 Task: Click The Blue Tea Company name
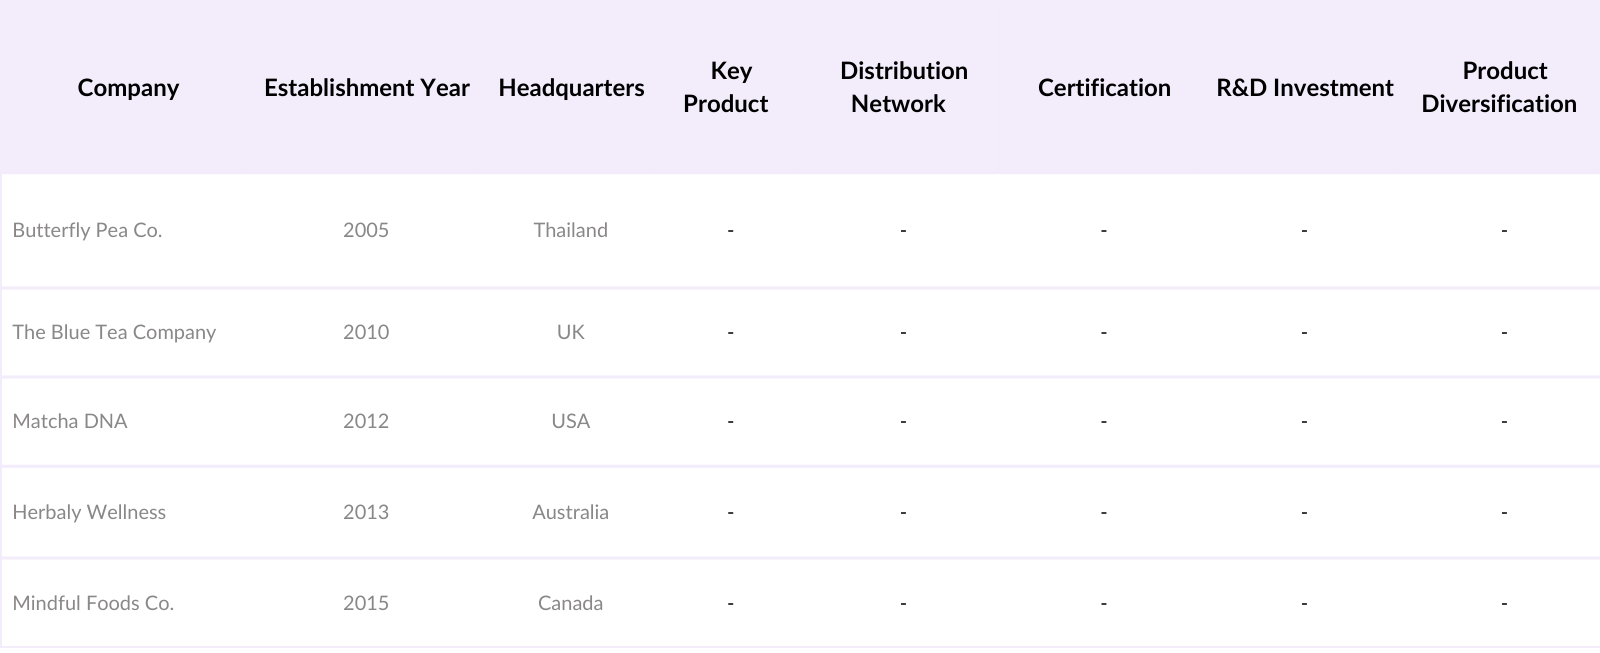point(114,332)
